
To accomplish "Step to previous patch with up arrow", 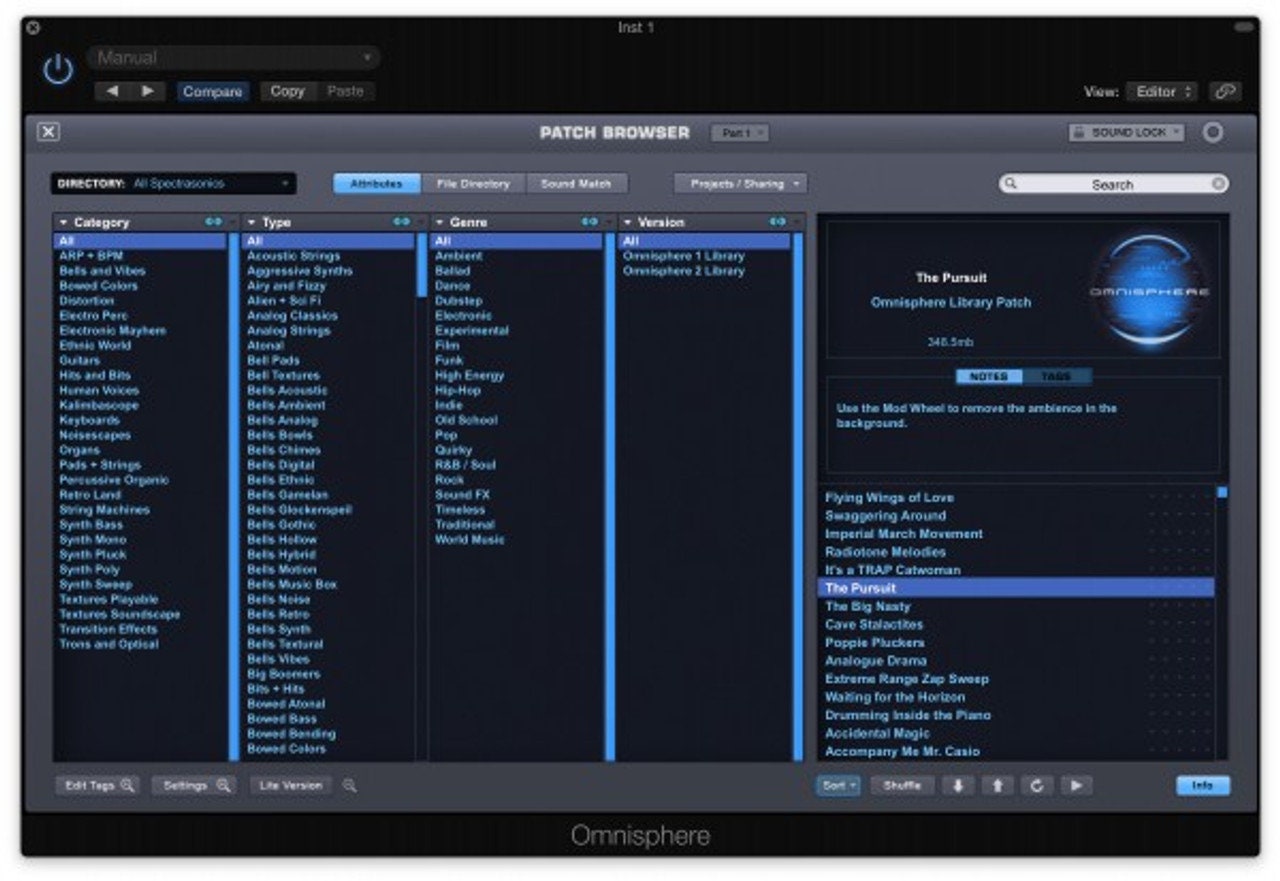I will (x=997, y=786).
